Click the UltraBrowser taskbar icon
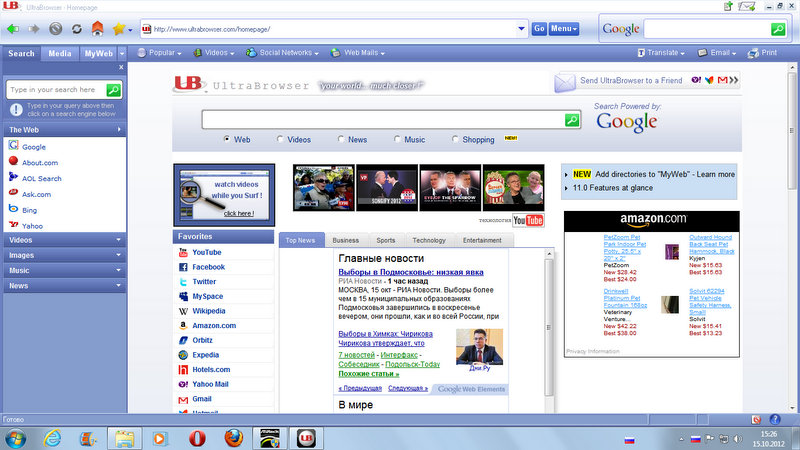800x450 pixels. pyautogui.click(x=306, y=438)
